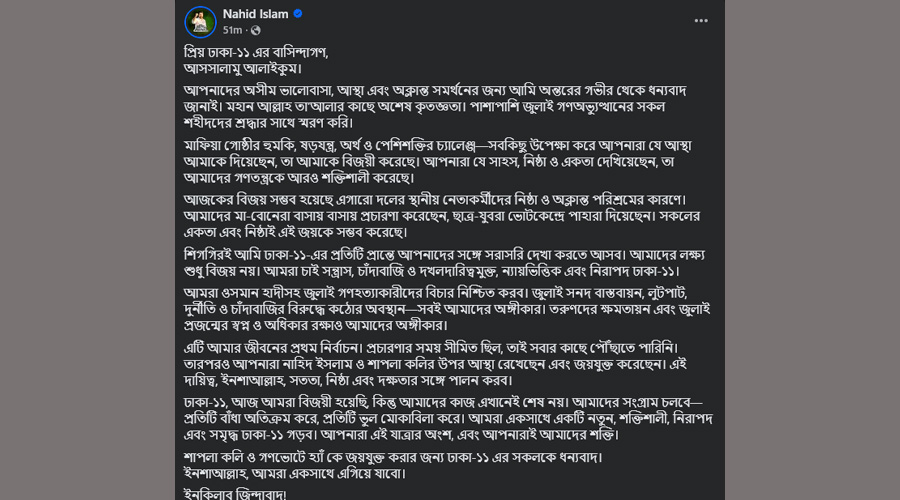Screen dimensions: 900x500
Task: Open the three-dot post options menu
Action: coord(701,20)
